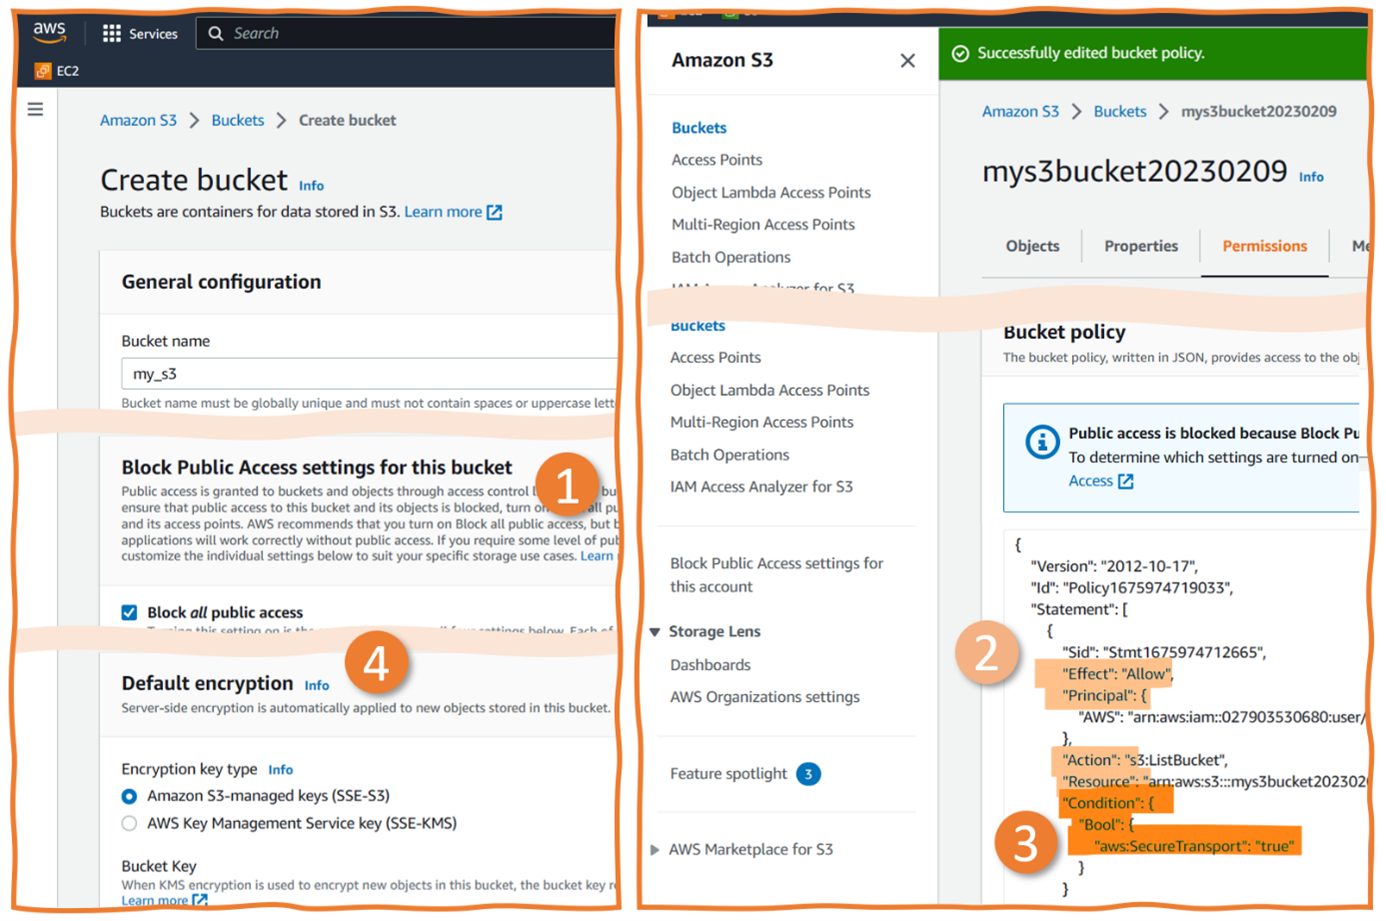Viewport: 1386px width, 921px height.
Task: Close the Amazon S3 navigation panel
Action: coord(907,61)
